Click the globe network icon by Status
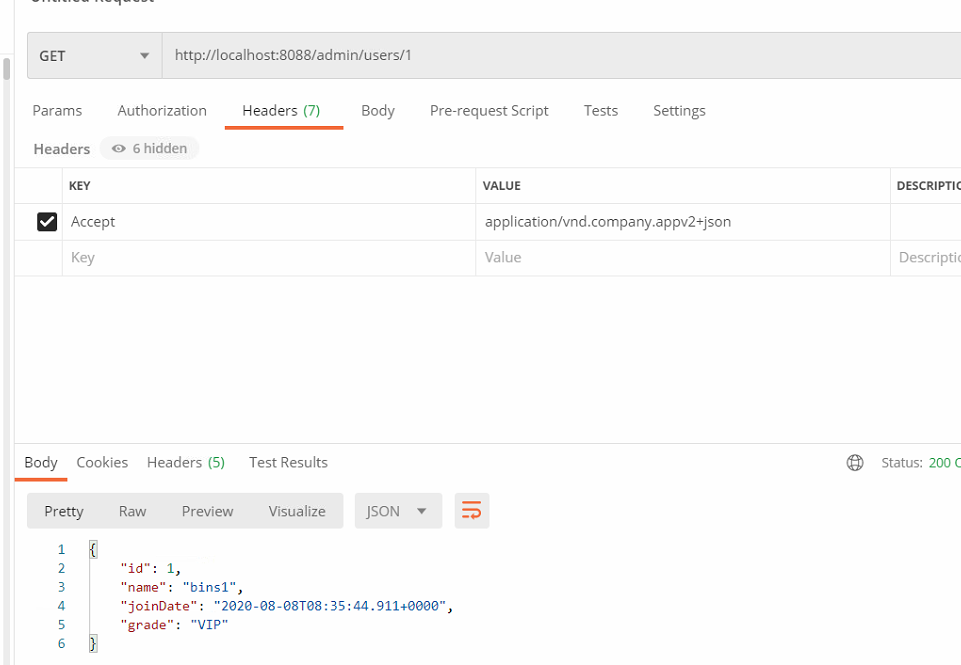 point(855,463)
